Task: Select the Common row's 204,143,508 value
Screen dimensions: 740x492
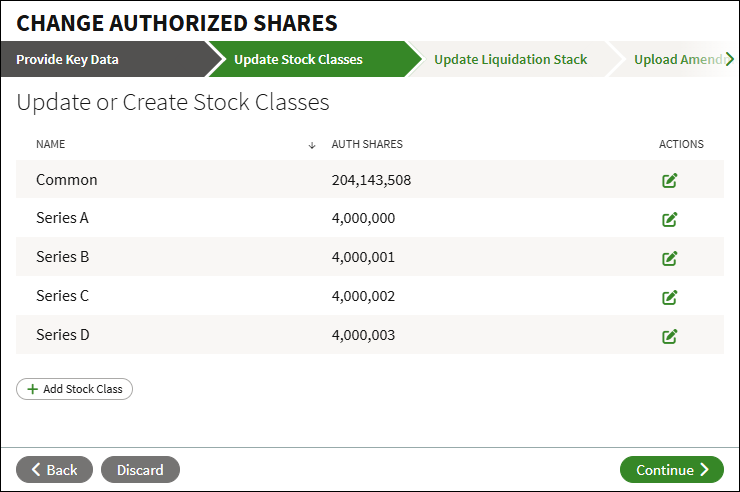Action: tap(371, 180)
